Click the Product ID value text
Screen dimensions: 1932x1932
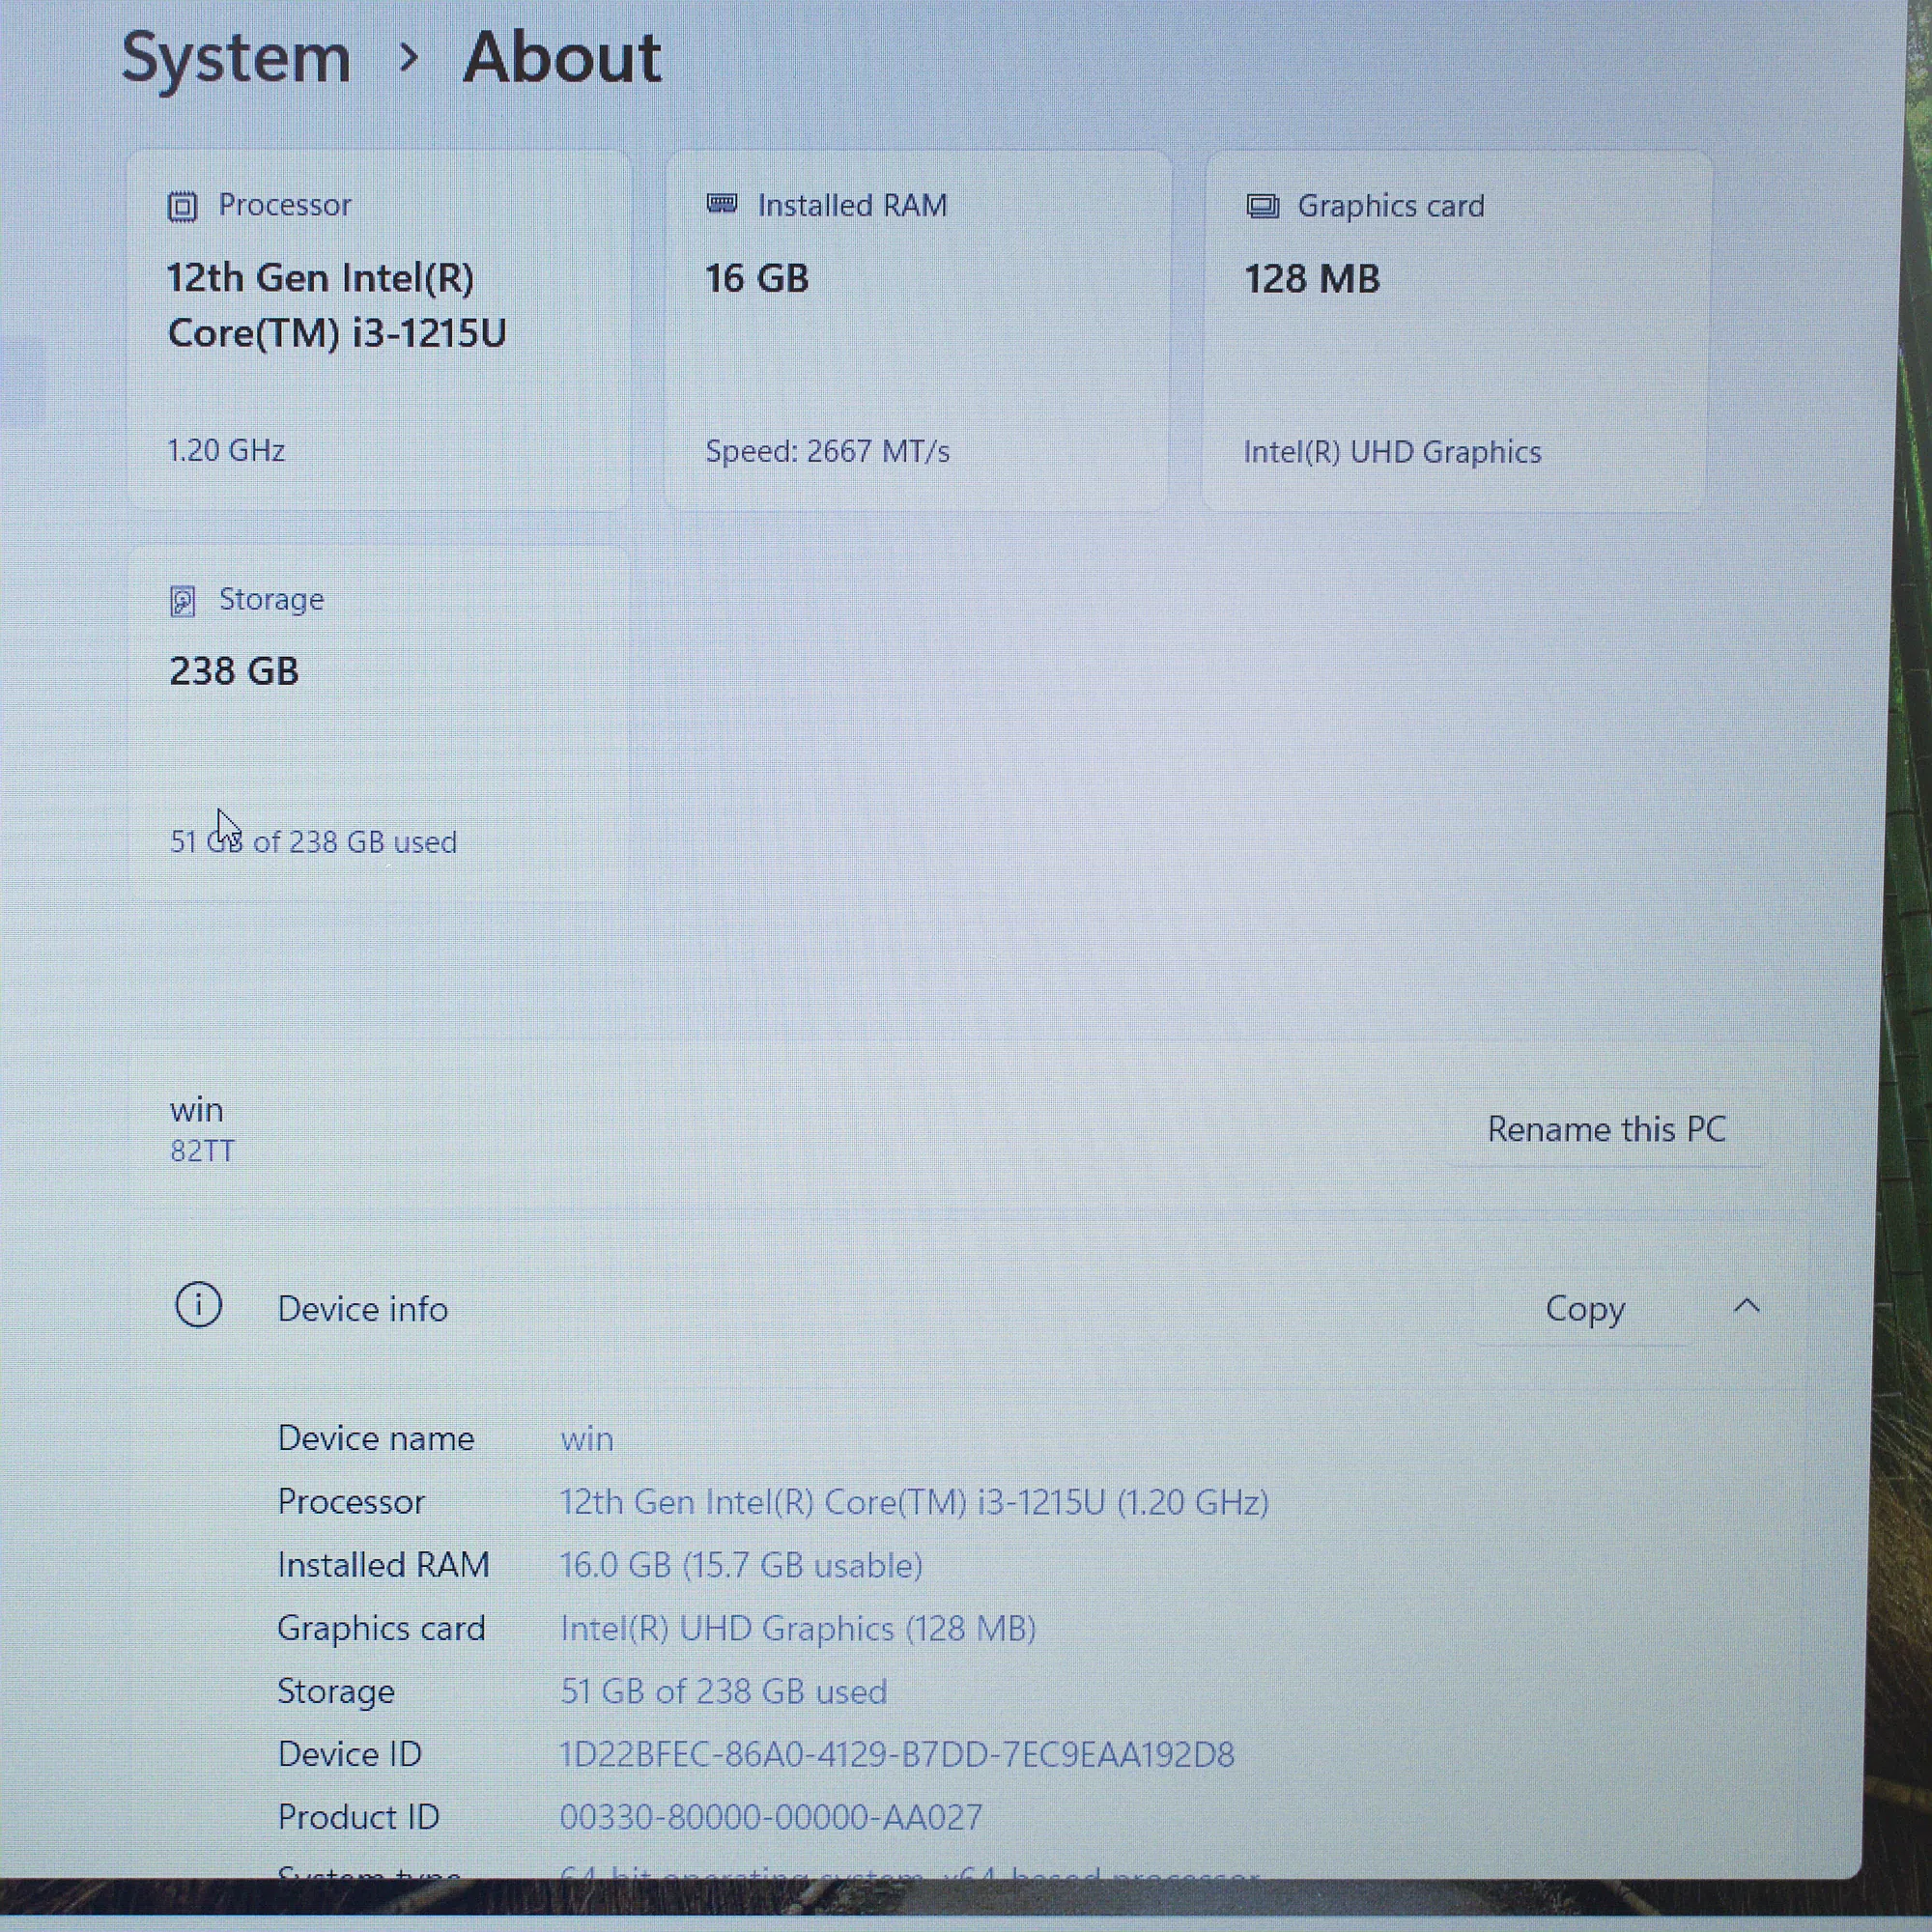770,1817
